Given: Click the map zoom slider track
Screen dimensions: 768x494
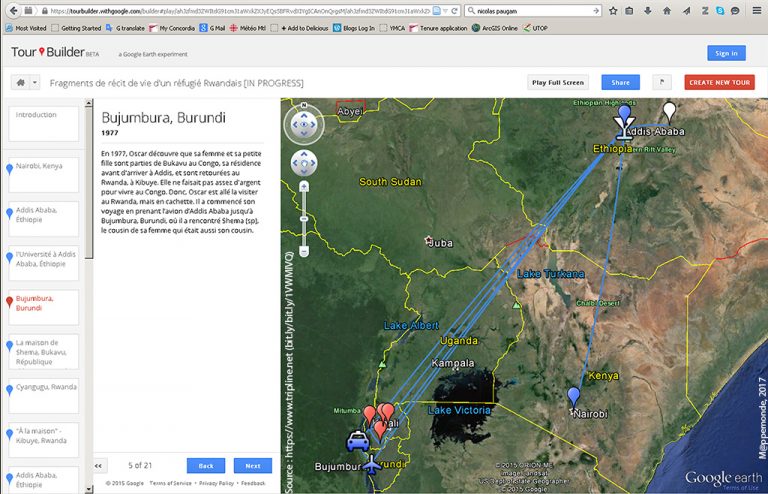Looking at the screenshot, I should pos(304,222).
